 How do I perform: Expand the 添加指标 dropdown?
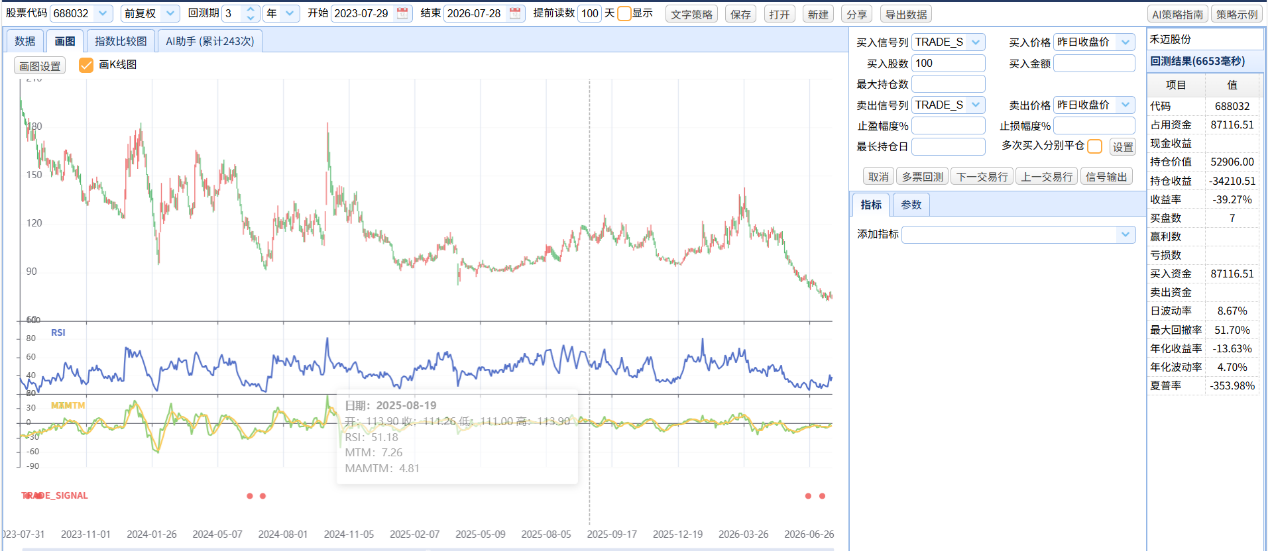[x=1019, y=234]
